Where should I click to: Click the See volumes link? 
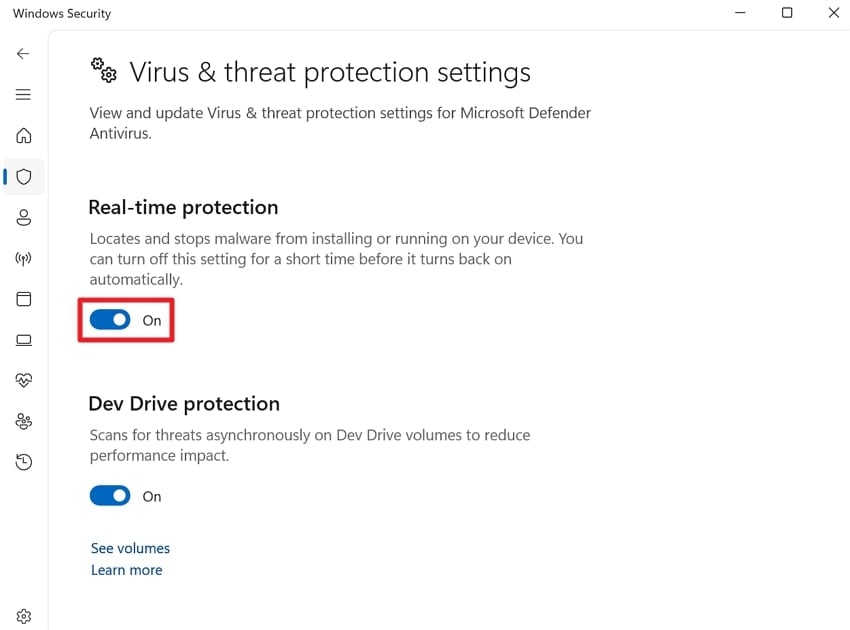[x=130, y=548]
